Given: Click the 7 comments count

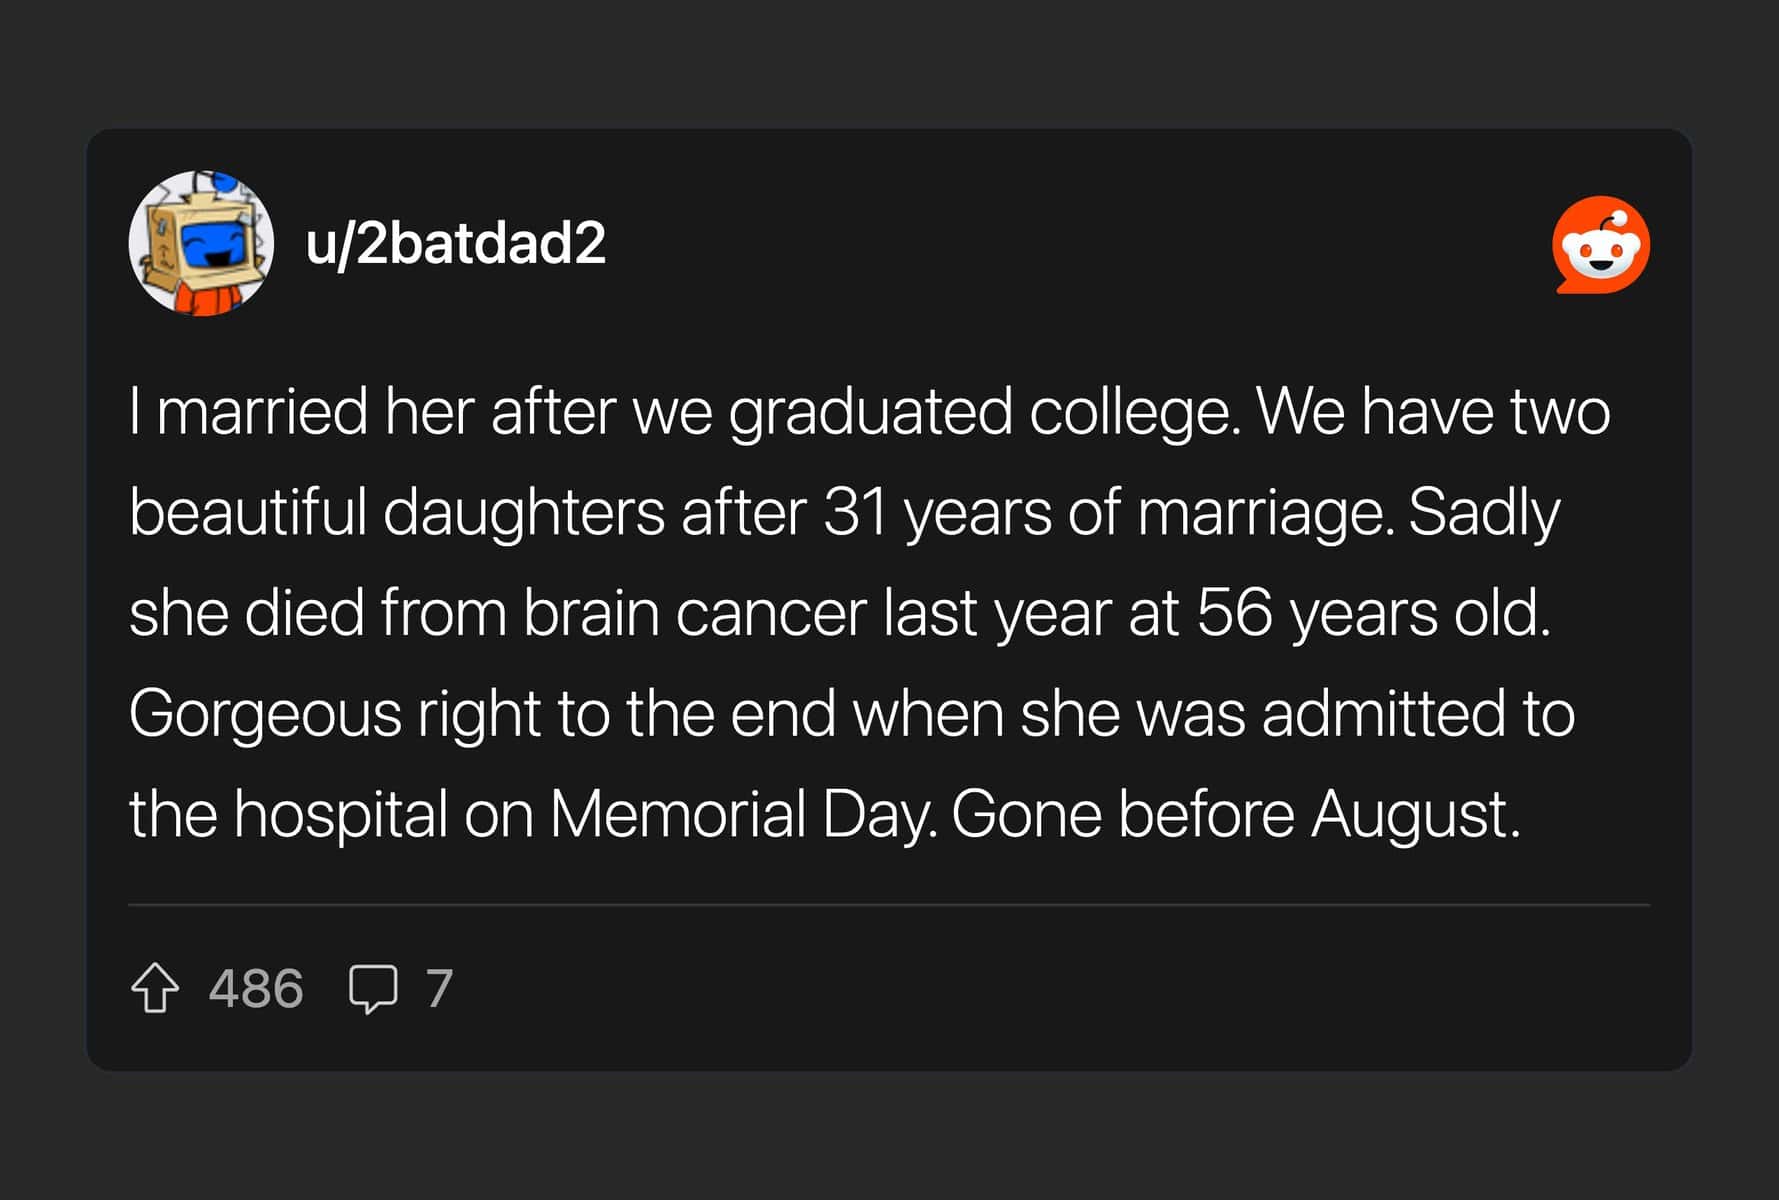Looking at the screenshot, I should click(439, 989).
